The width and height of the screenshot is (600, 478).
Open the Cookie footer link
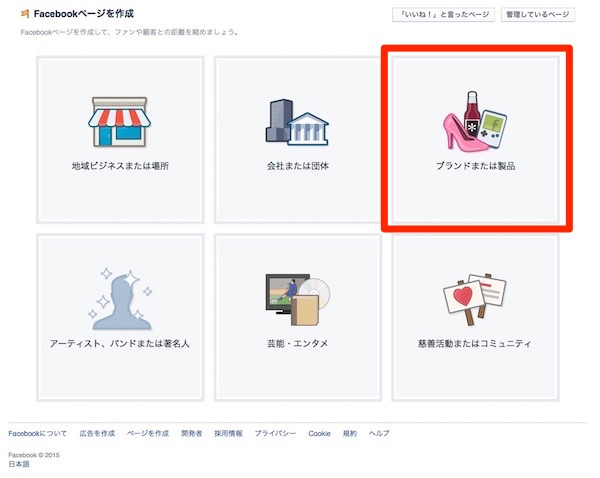tap(320, 433)
